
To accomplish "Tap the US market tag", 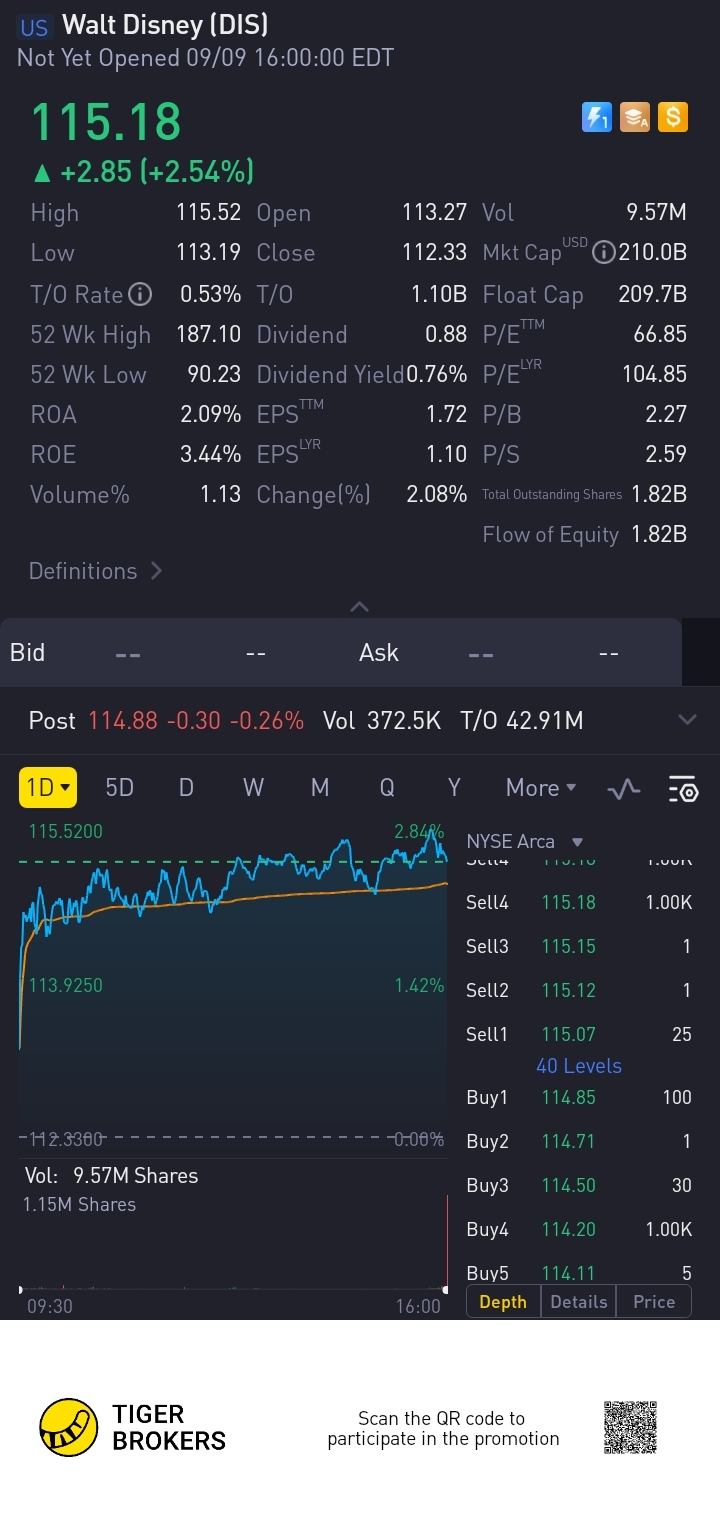I will [x=35, y=27].
